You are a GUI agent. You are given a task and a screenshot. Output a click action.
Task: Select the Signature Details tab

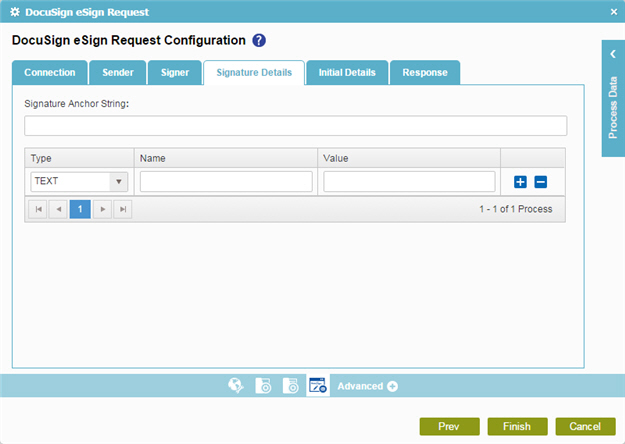point(254,73)
